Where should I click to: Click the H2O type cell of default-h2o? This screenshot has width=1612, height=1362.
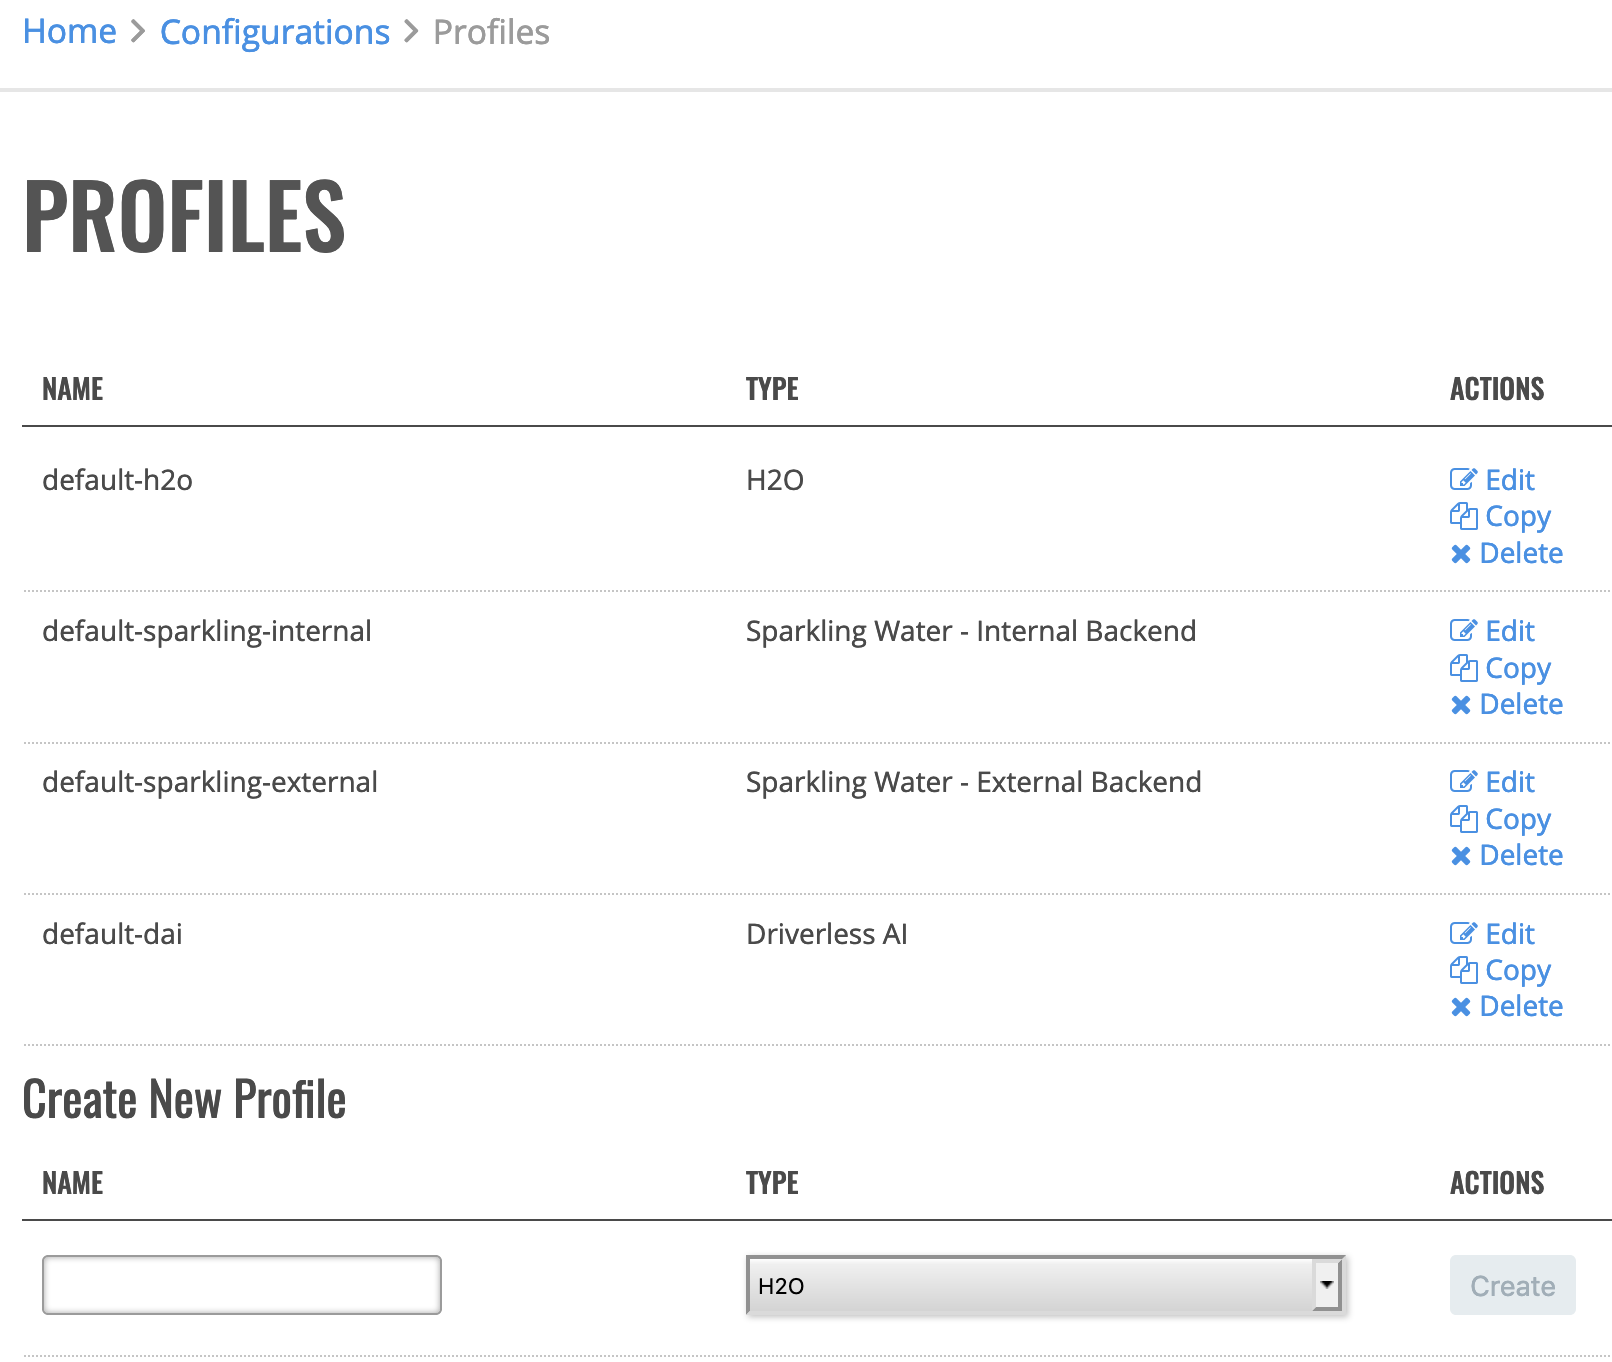[x=775, y=480]
